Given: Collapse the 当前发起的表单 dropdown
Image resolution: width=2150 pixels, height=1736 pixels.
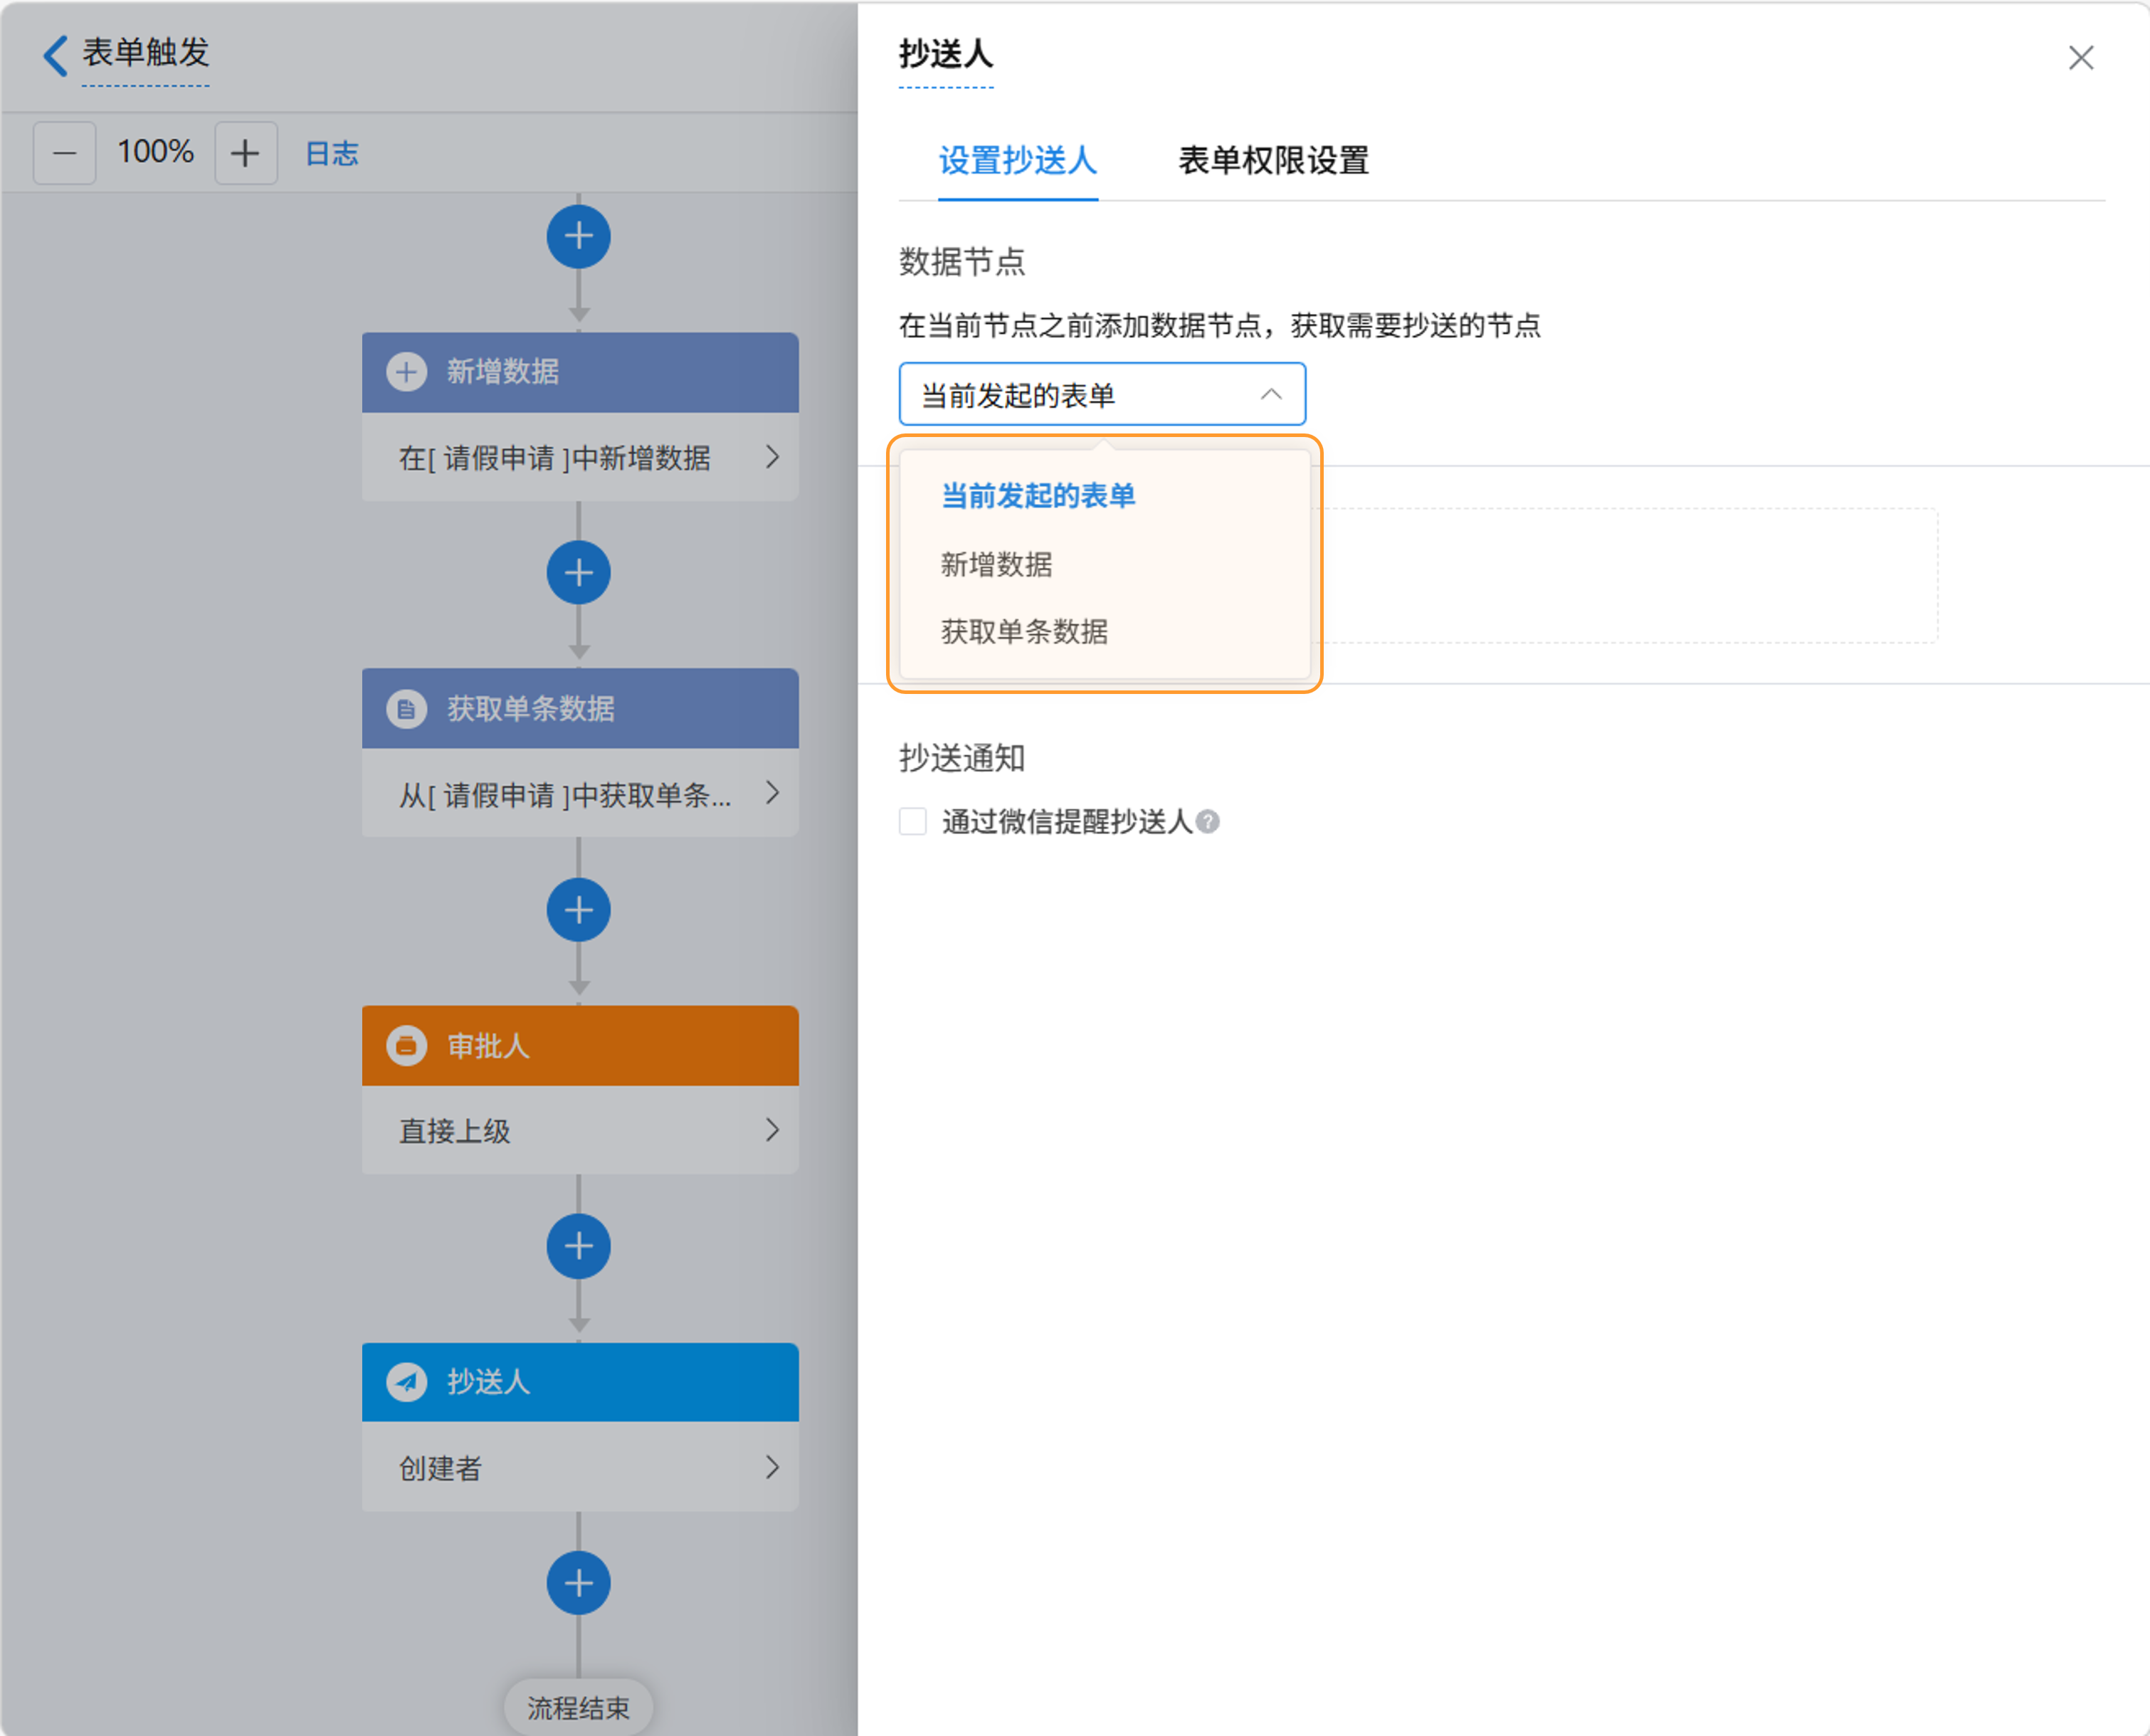Looking at the screenshot, I should pos(1270,395).
